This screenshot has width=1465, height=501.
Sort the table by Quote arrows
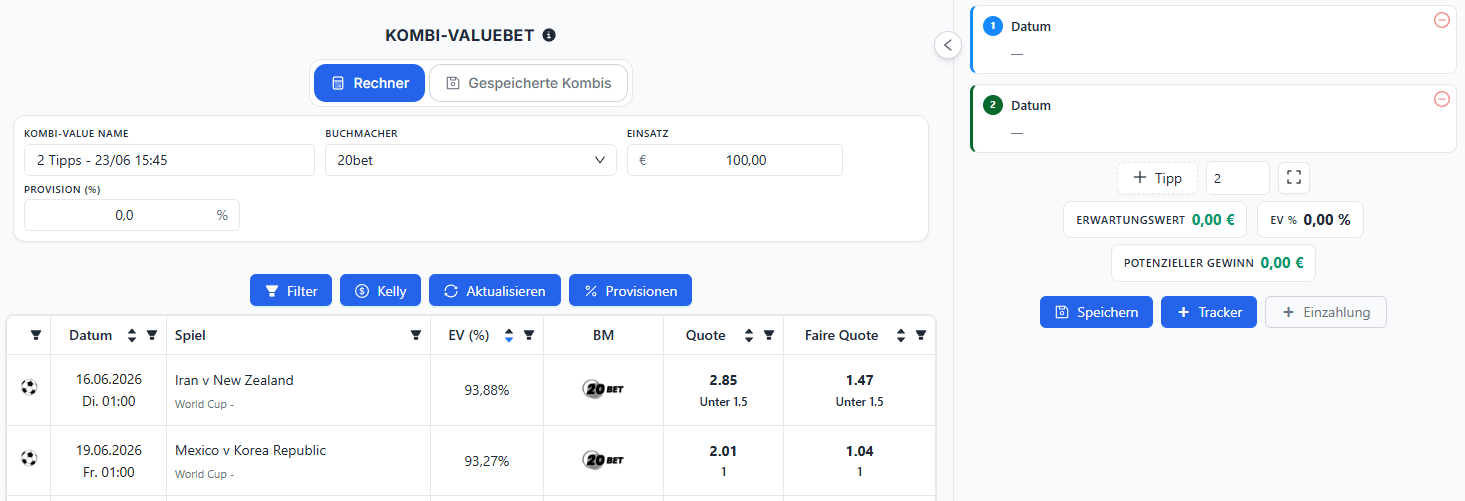pos(749,336)
